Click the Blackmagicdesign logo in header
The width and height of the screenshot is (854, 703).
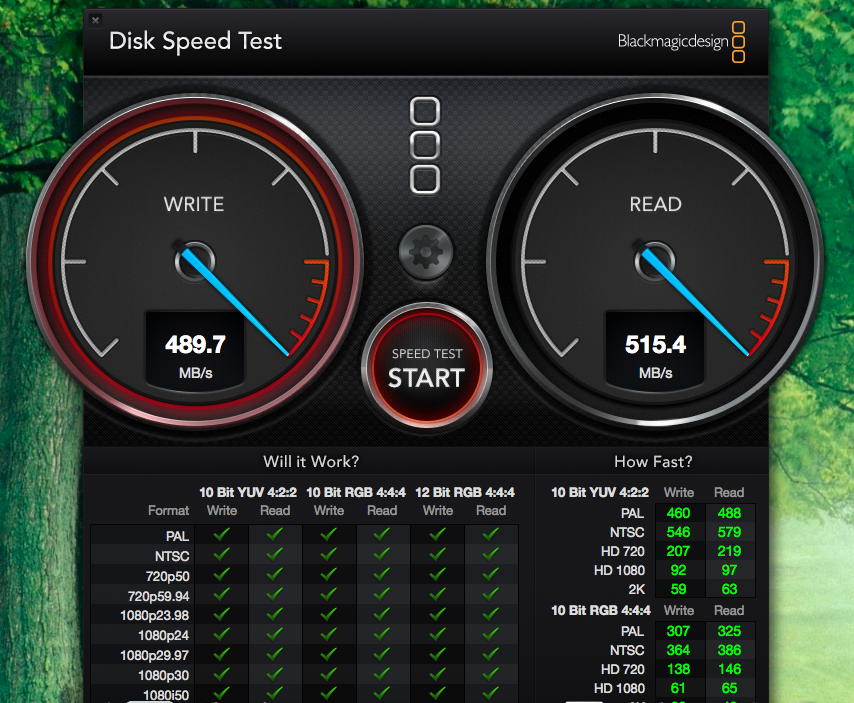tap(681, 42)
